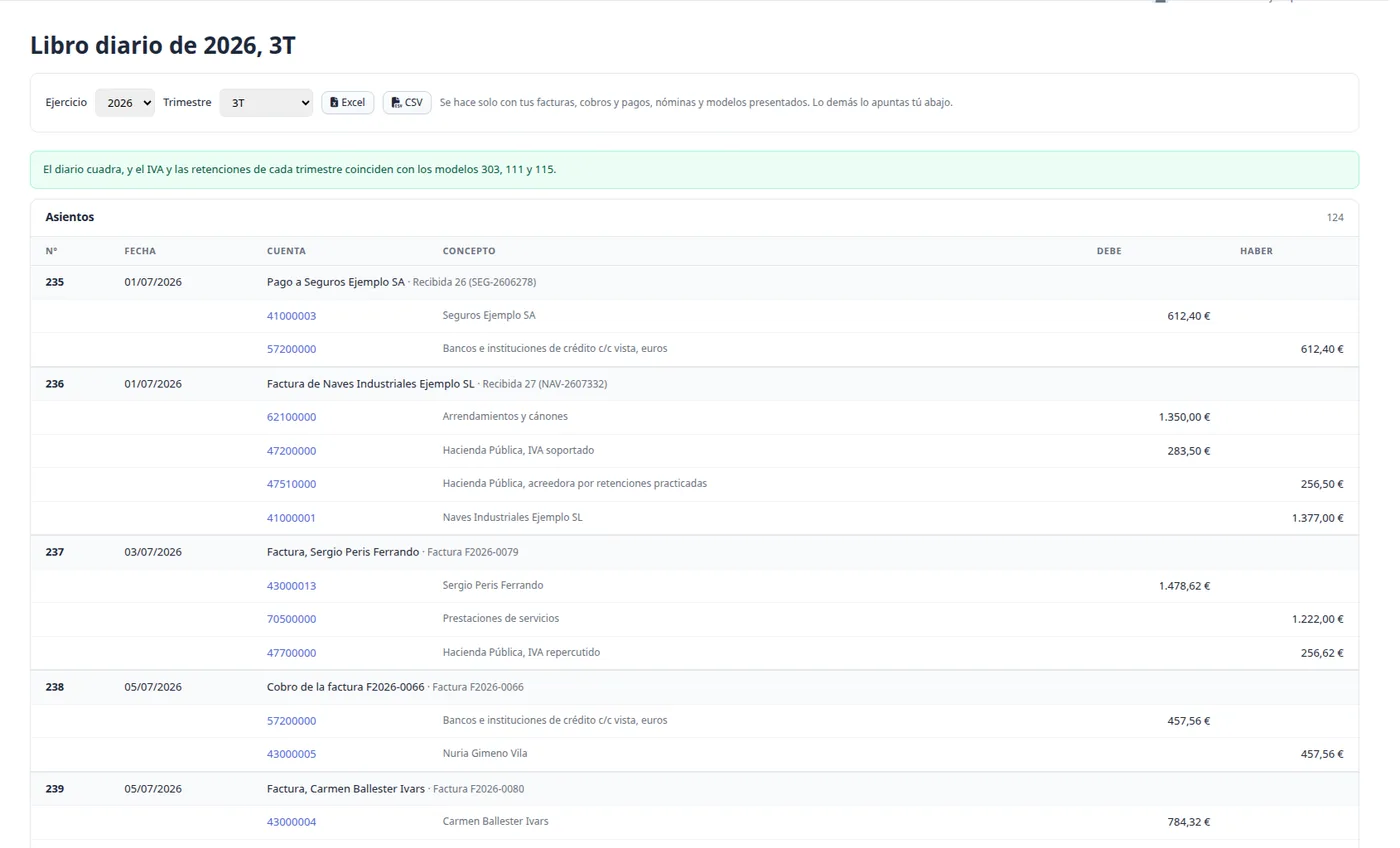Download the journal with the CSV button
This screenshot has height=848, width=1400.
[x=407, y=103]
